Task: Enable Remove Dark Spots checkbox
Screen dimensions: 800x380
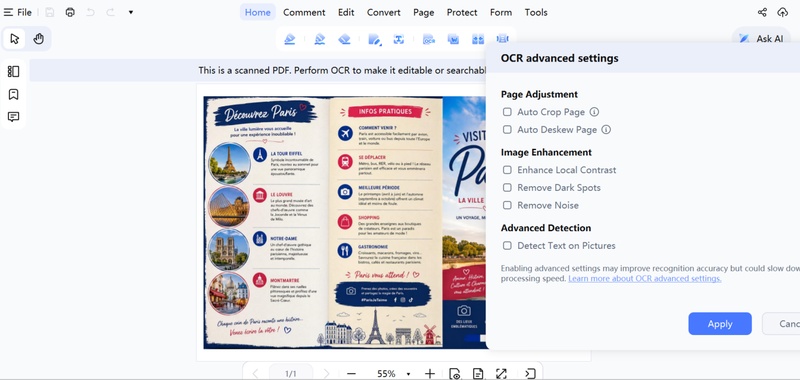Action: 507,188
